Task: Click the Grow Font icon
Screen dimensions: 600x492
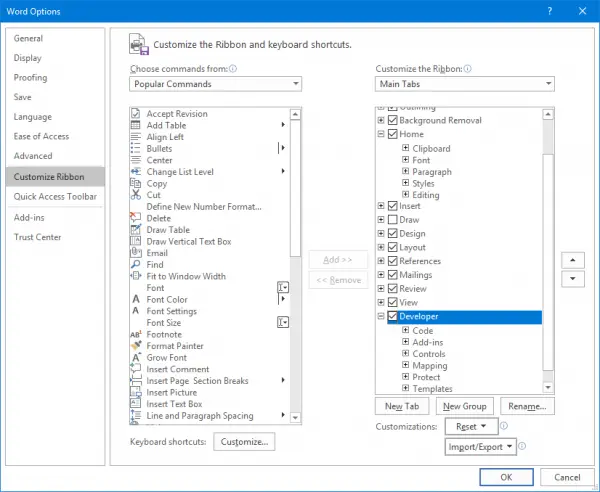Action: click(135, 357)
